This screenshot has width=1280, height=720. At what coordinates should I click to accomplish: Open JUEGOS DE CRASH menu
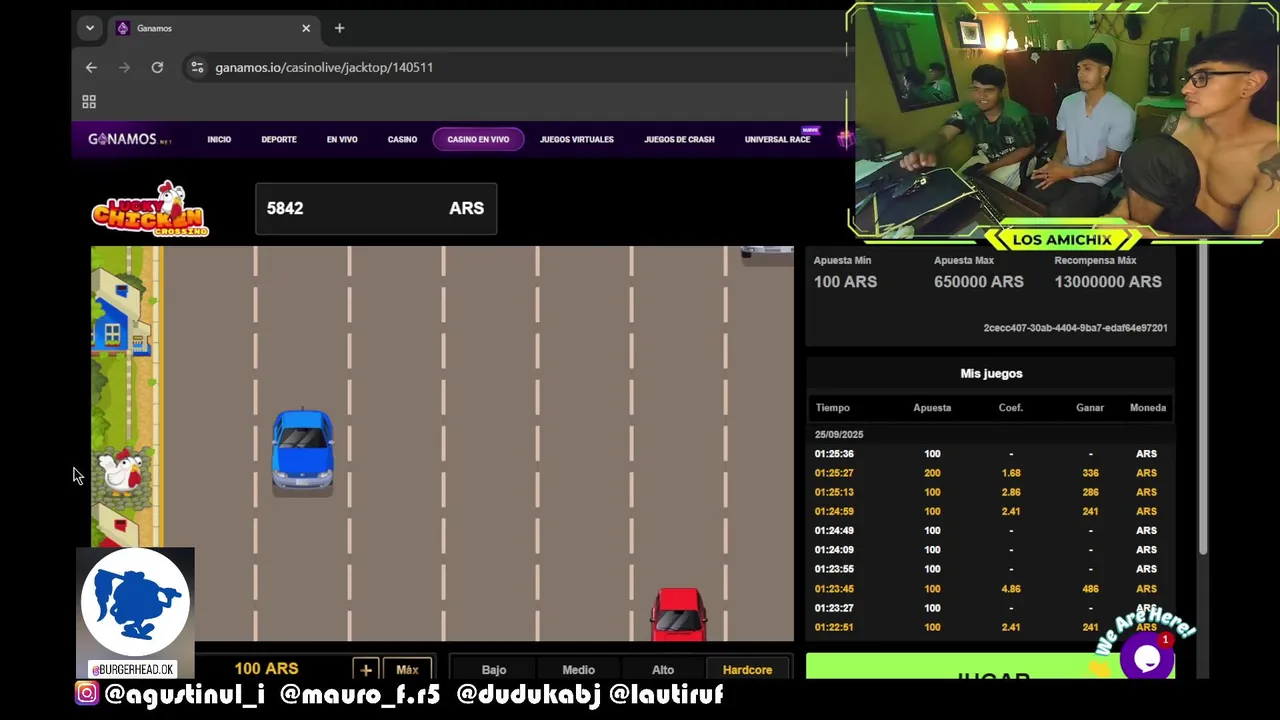pyautogui.click(x=679, y=139)
